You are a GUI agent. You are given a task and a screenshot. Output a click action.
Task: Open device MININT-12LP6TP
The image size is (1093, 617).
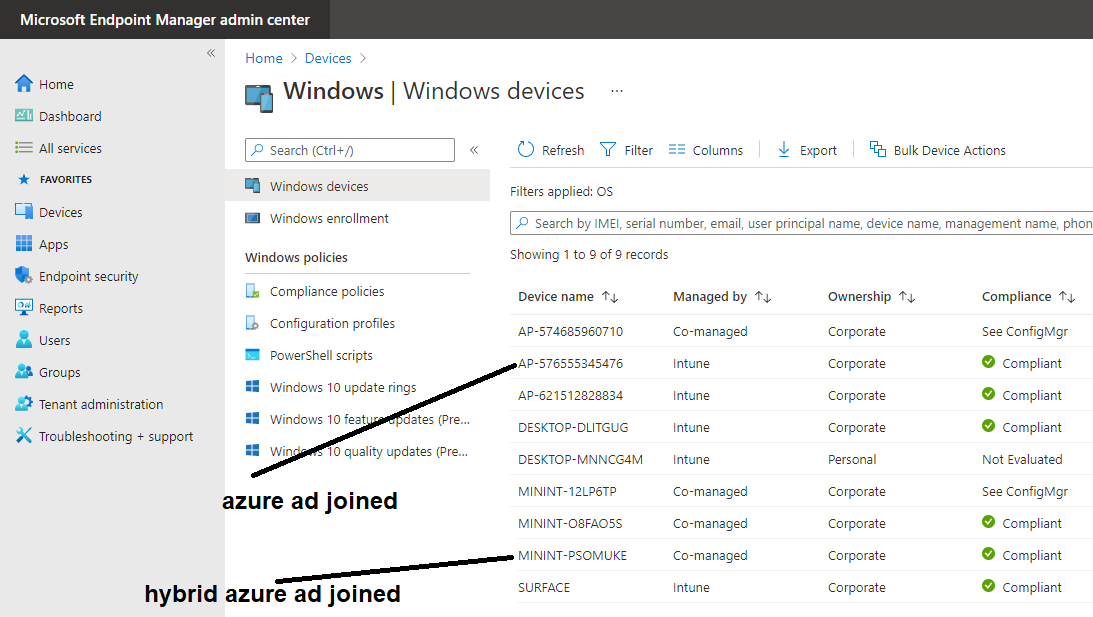pos(567,492)
